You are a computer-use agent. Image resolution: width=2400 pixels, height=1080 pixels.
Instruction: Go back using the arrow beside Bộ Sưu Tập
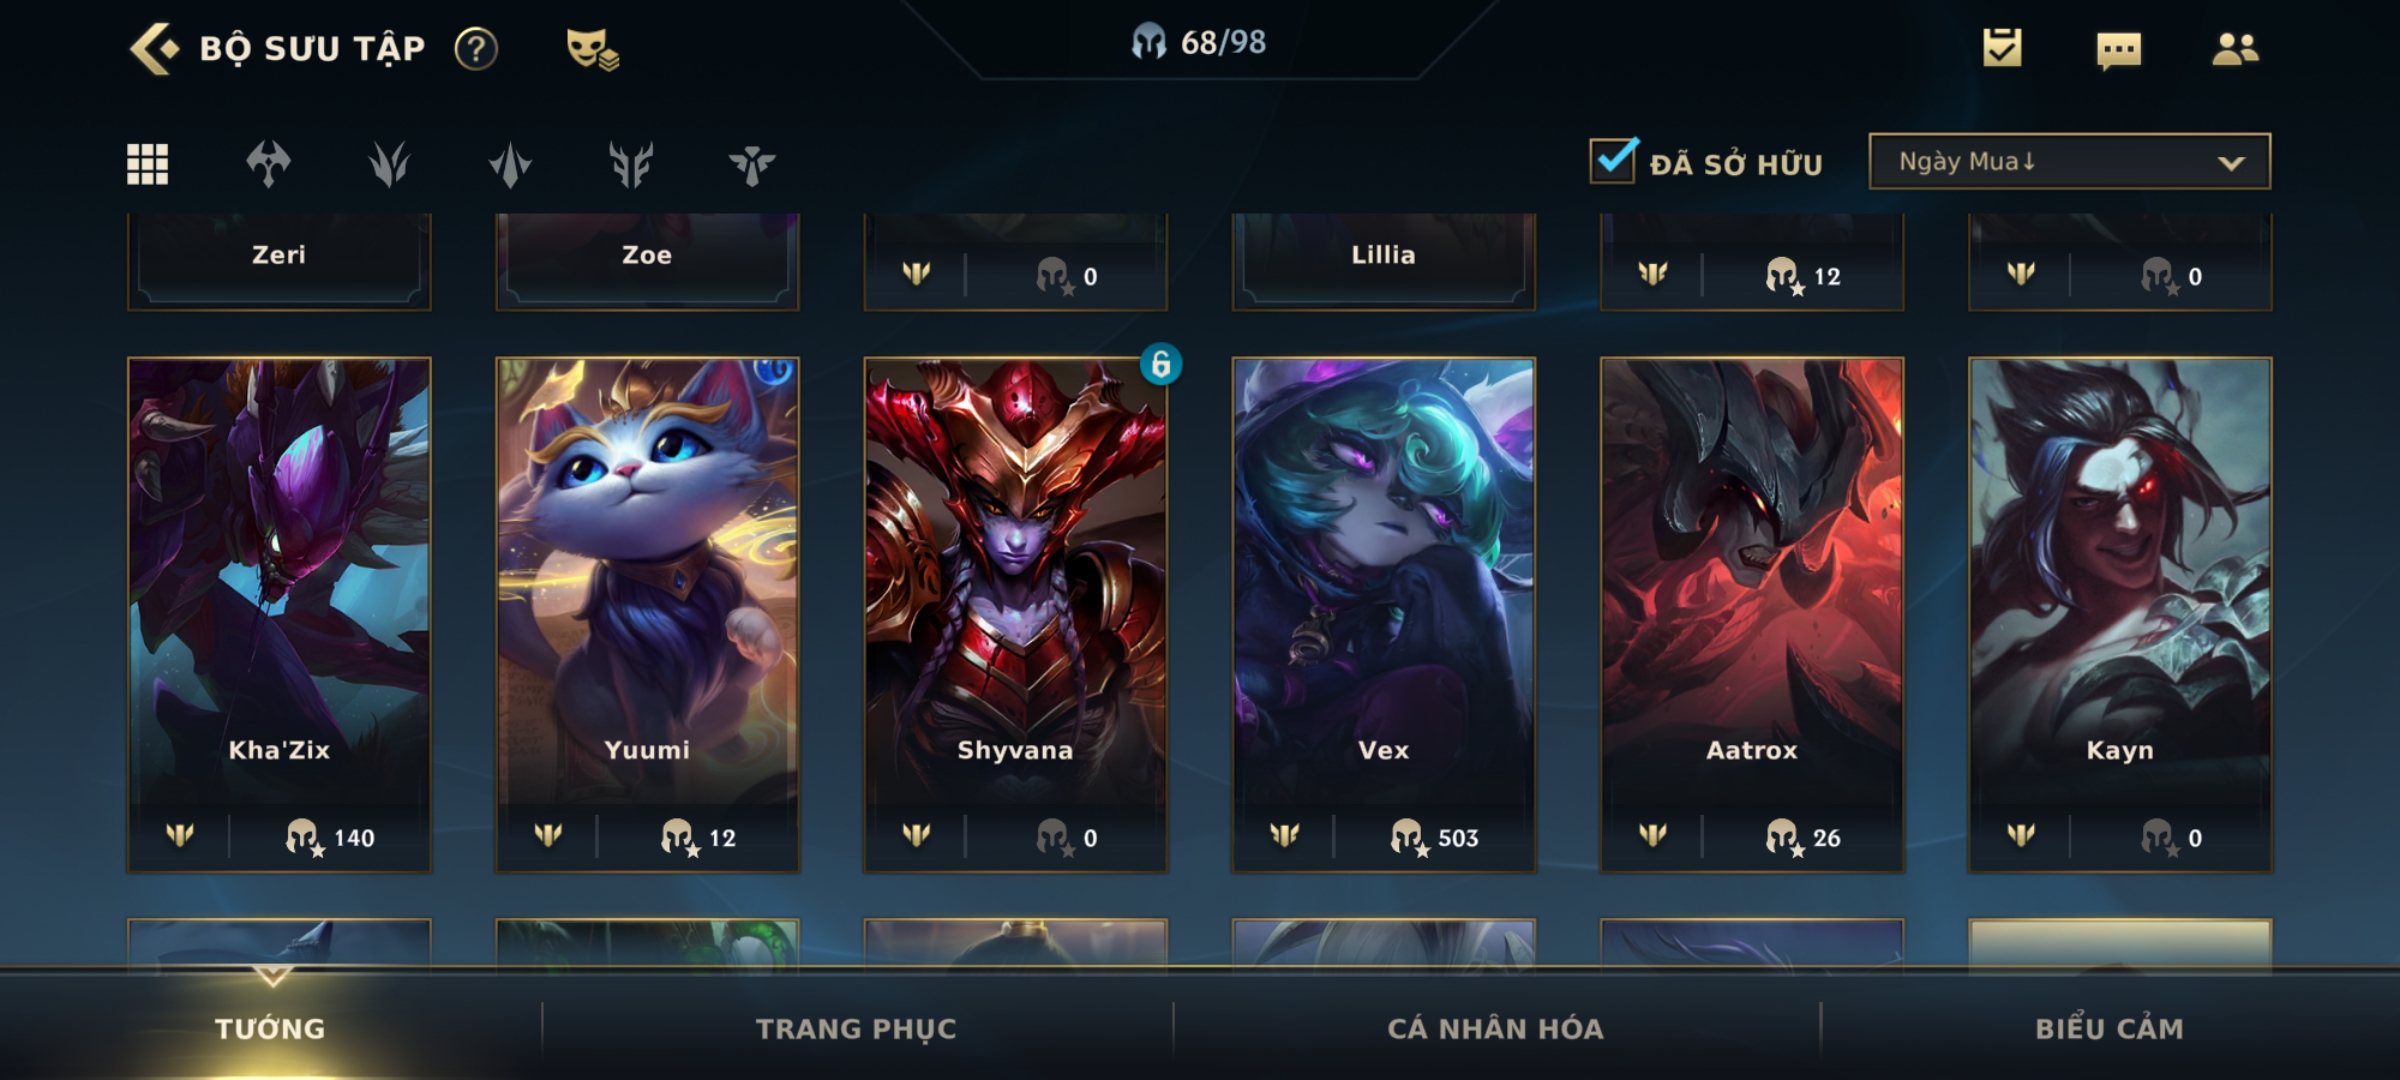point(154,48)
